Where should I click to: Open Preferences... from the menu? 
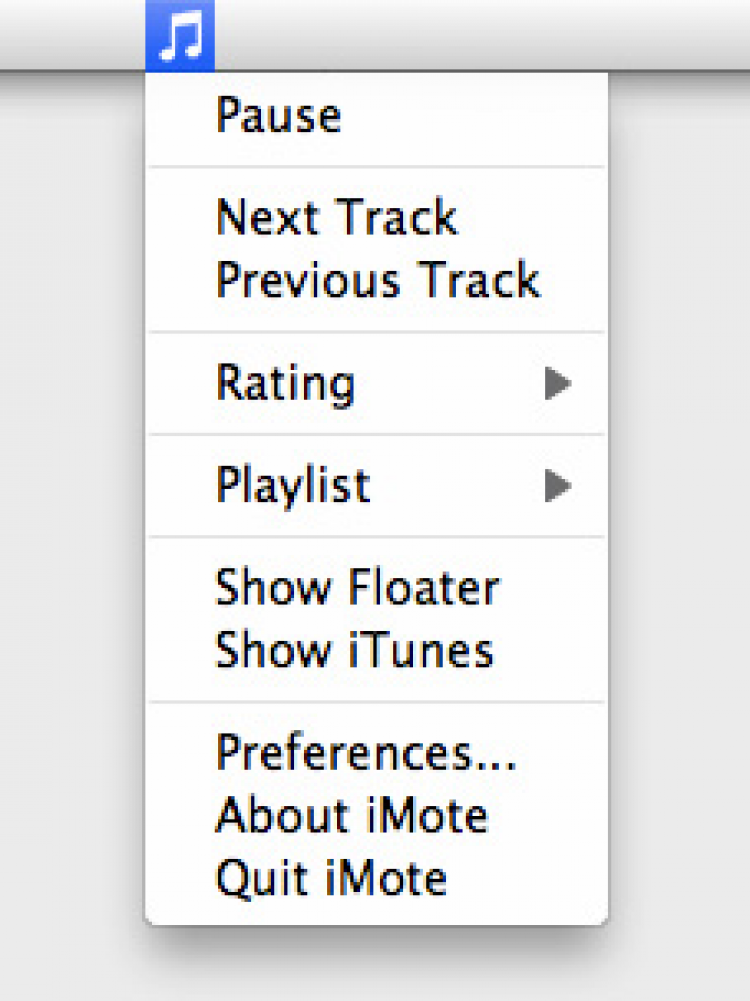[366, 753]
